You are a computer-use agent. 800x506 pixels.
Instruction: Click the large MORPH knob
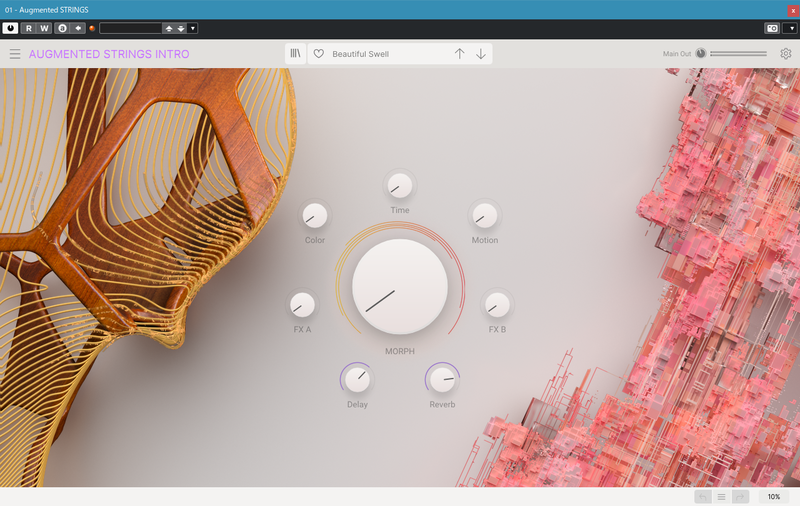coord(400,287)
